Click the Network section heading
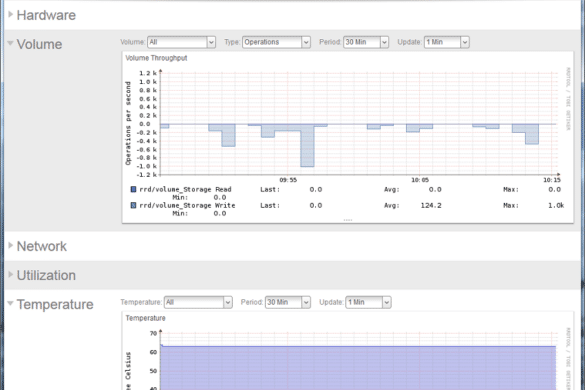585x390 pixels. [x=42, y=246]
